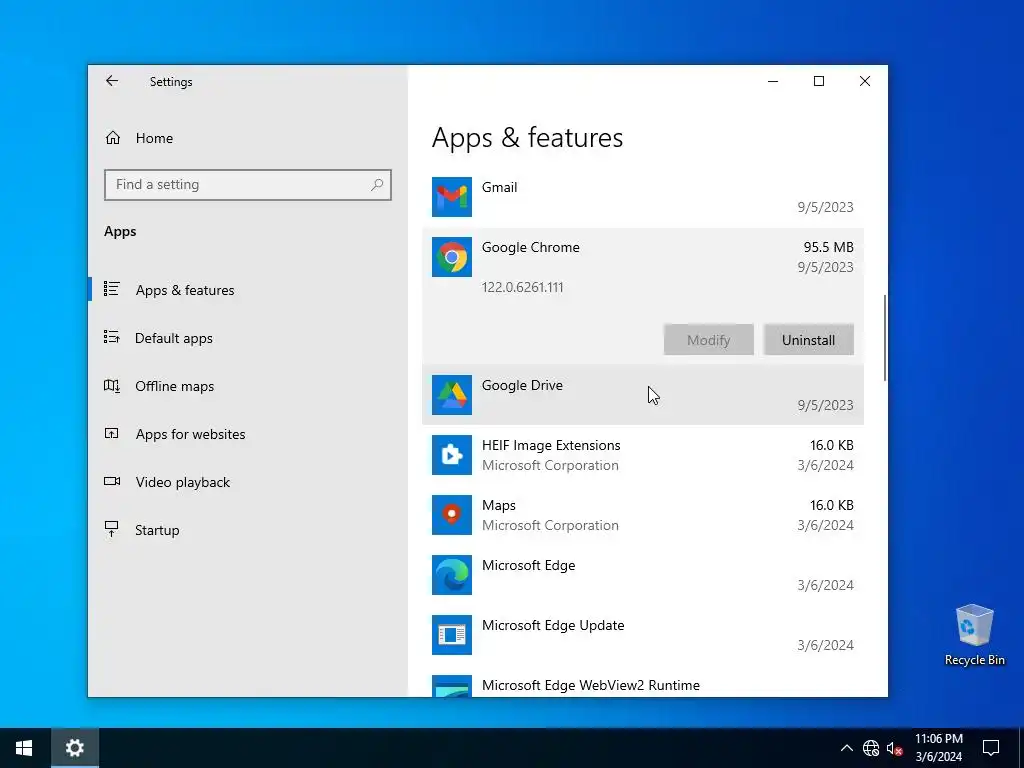This screenshot has height=768, width=1024.
Task: Click the Video playback sidebar icon
Action: click(x=112, y=481)
